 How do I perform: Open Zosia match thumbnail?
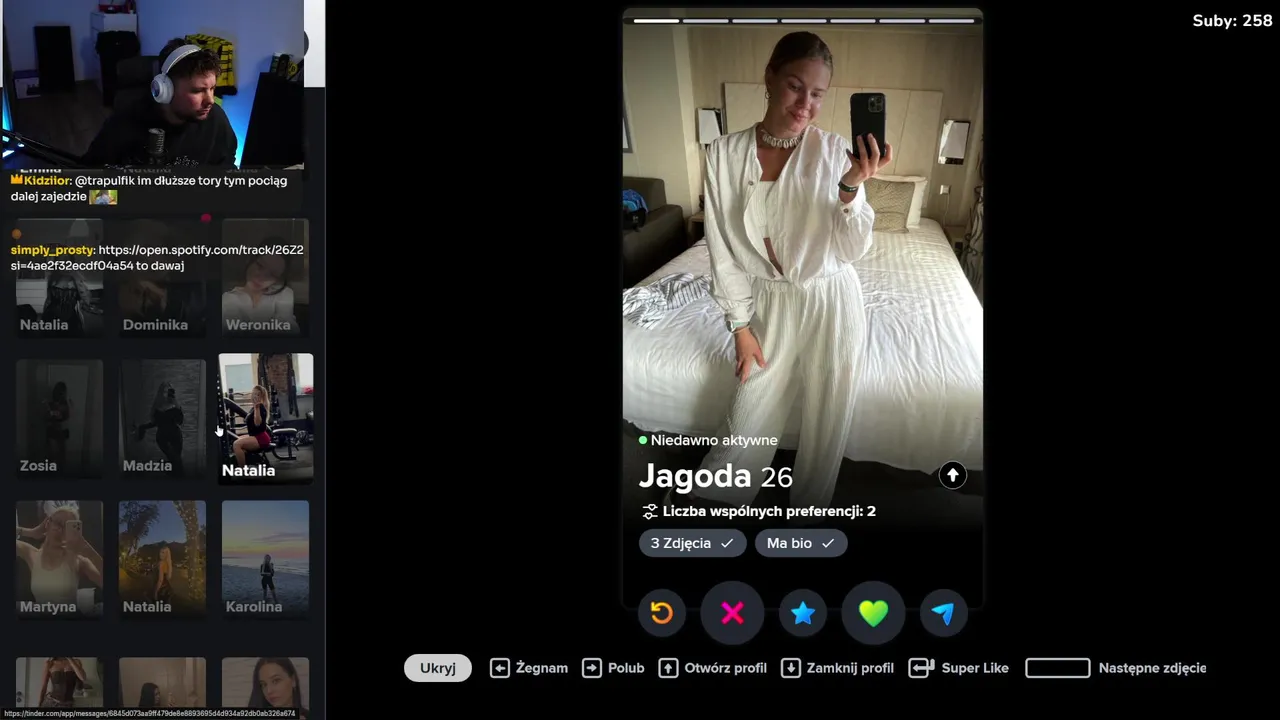pos(59,418)
